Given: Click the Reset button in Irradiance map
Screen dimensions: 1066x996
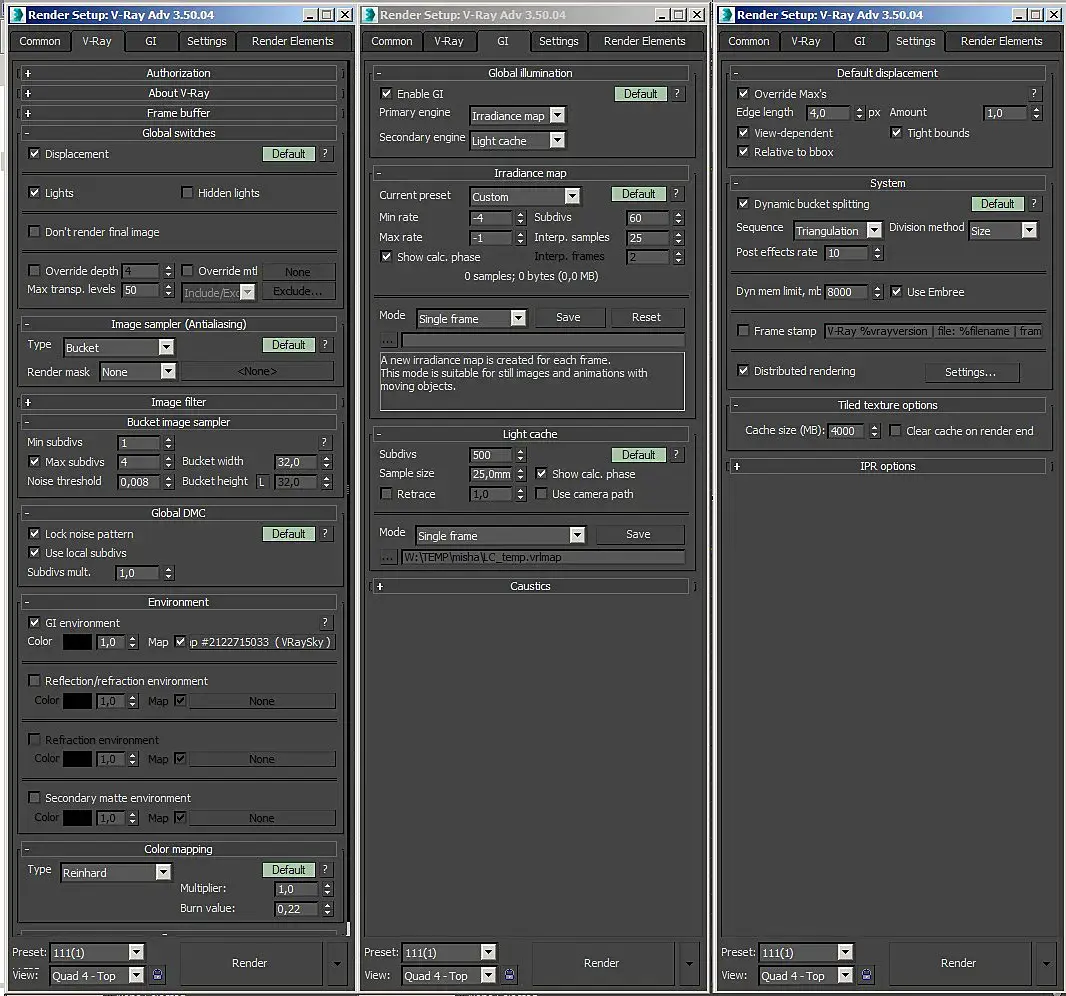Looking at the screenshot, I should tap(646, 317).
